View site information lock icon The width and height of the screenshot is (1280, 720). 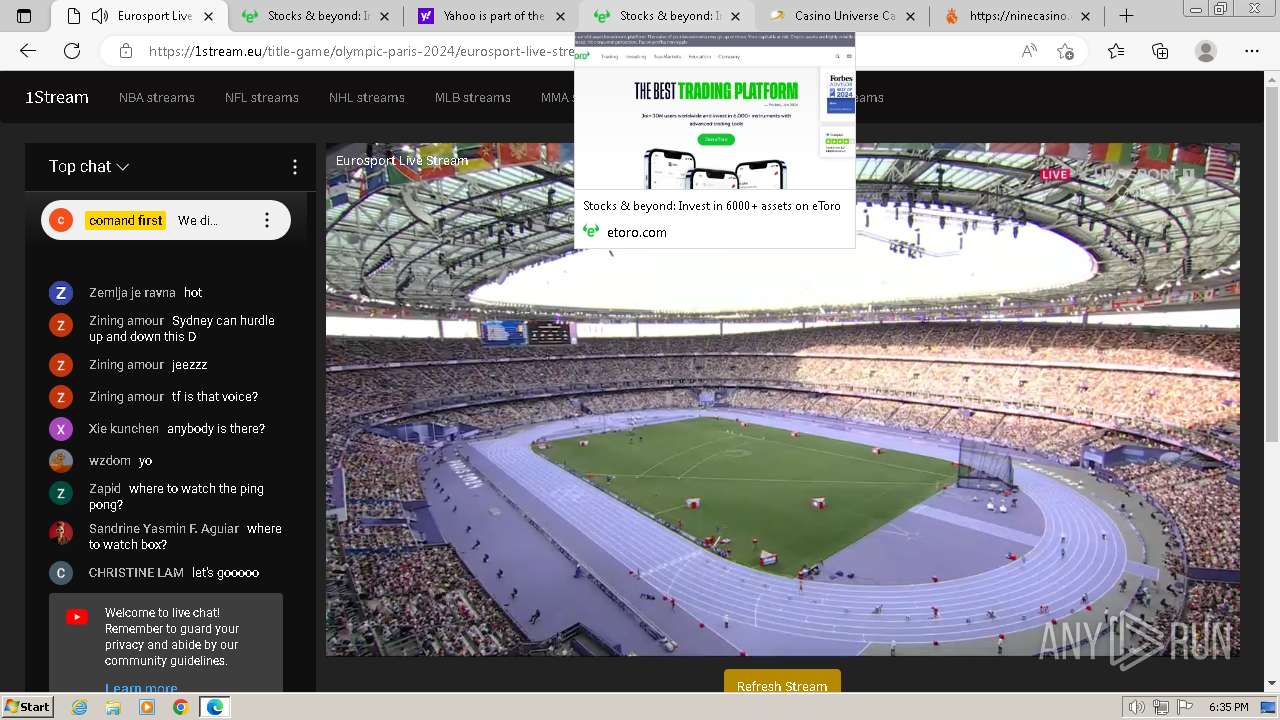125,51
